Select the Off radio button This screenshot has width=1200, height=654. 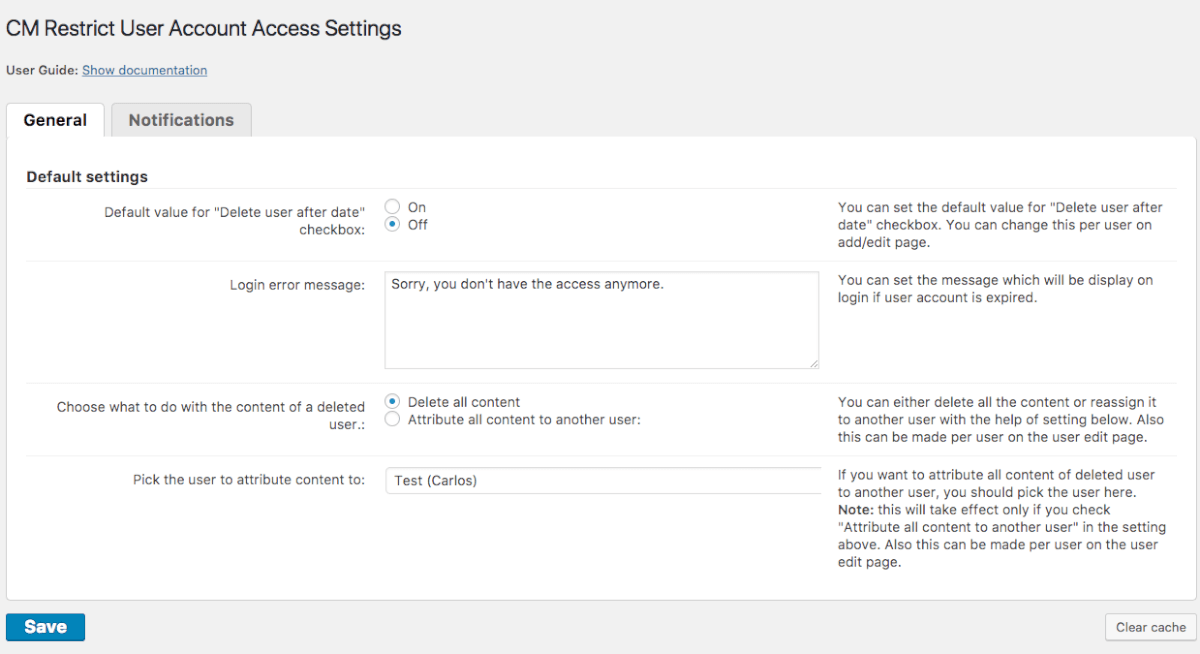click(x=393, y=225)
